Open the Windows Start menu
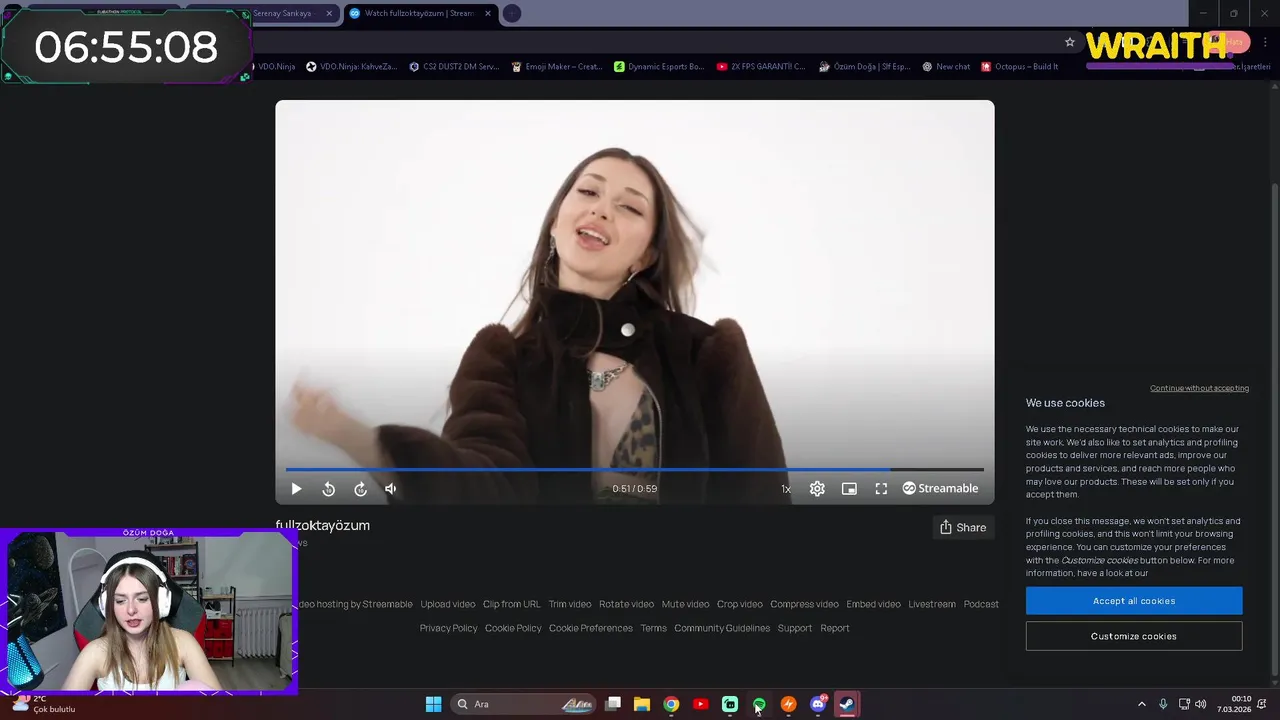The width and height of the screenshot is (1280, 720). click(x=433, y=704)
